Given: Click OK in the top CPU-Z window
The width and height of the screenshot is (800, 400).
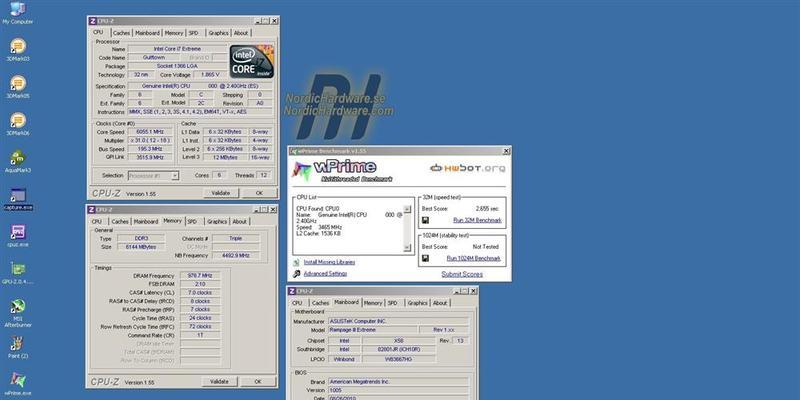Looking at the screenshot, I should coord(259,193).
